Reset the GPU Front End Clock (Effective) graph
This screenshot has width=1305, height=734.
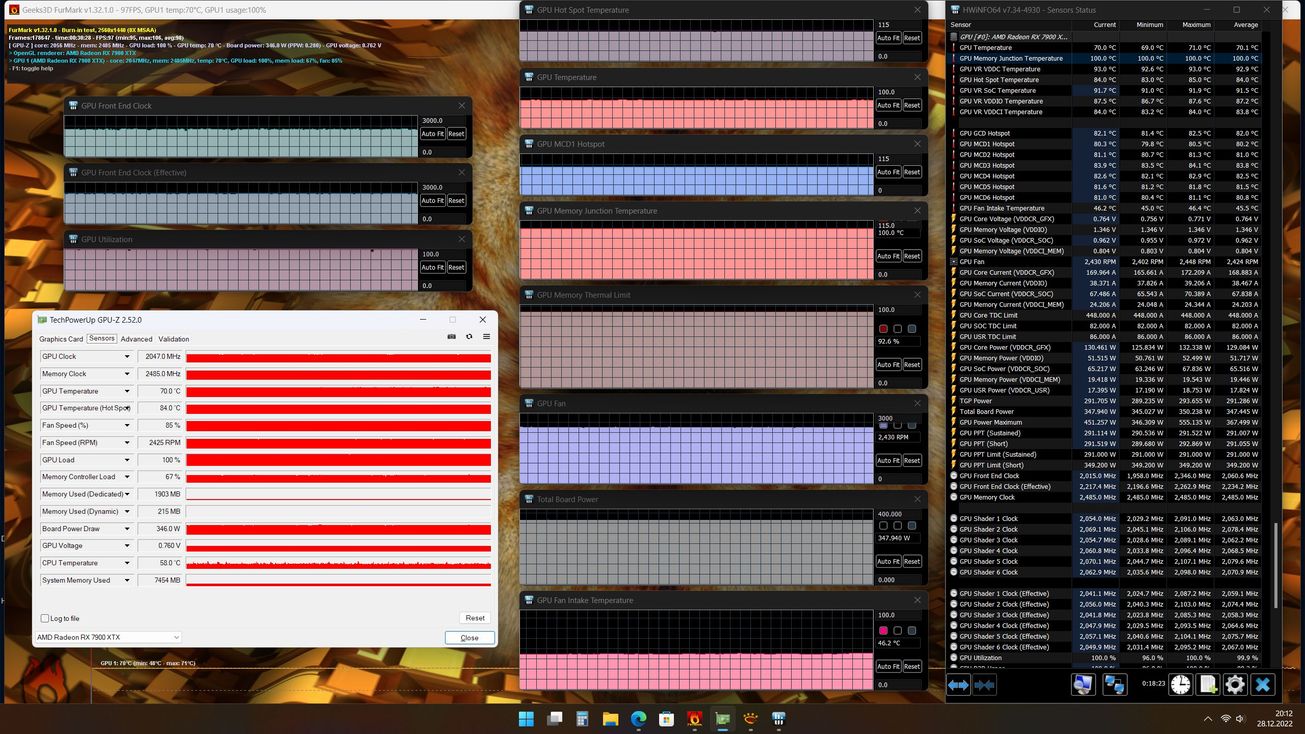[456, 200]
